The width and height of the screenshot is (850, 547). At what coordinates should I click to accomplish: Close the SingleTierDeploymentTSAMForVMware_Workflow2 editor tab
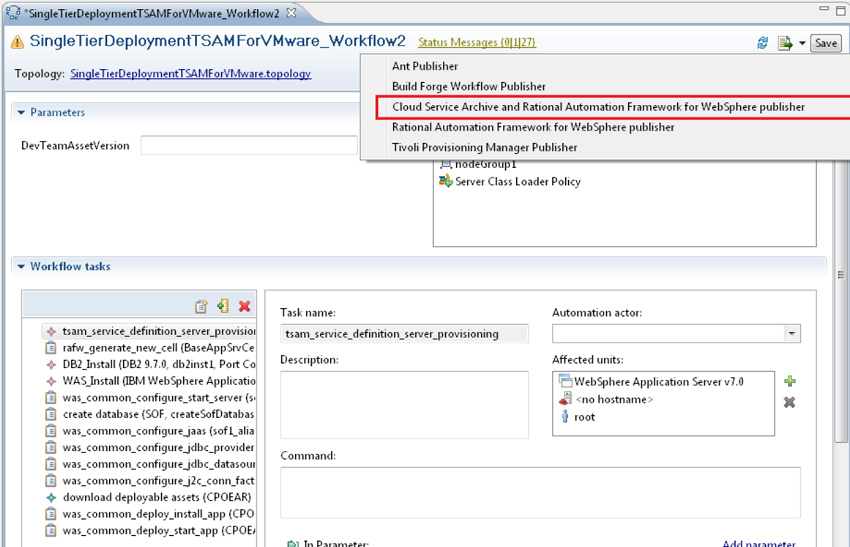click(x=291, y=12)
